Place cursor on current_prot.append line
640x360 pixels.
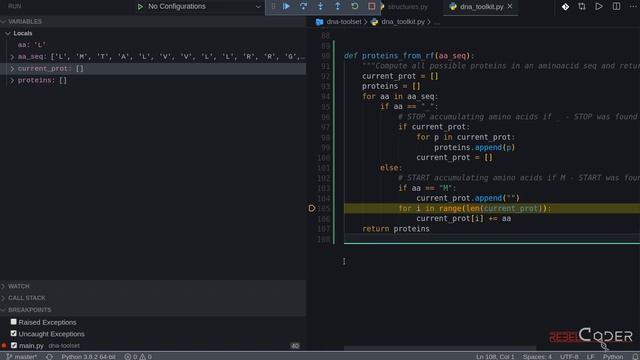[468, 198]
